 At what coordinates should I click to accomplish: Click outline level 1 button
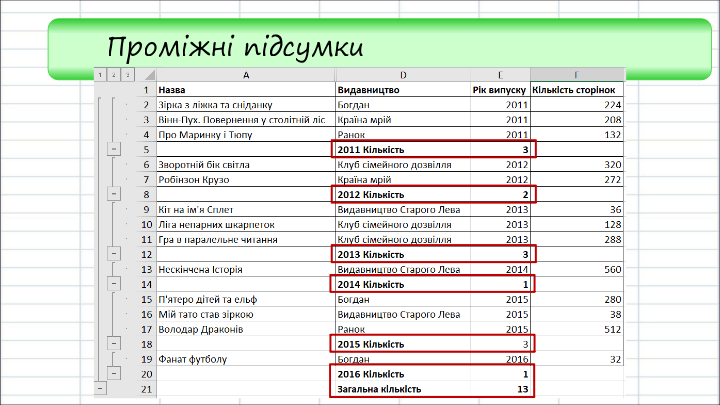coord(100,75)
